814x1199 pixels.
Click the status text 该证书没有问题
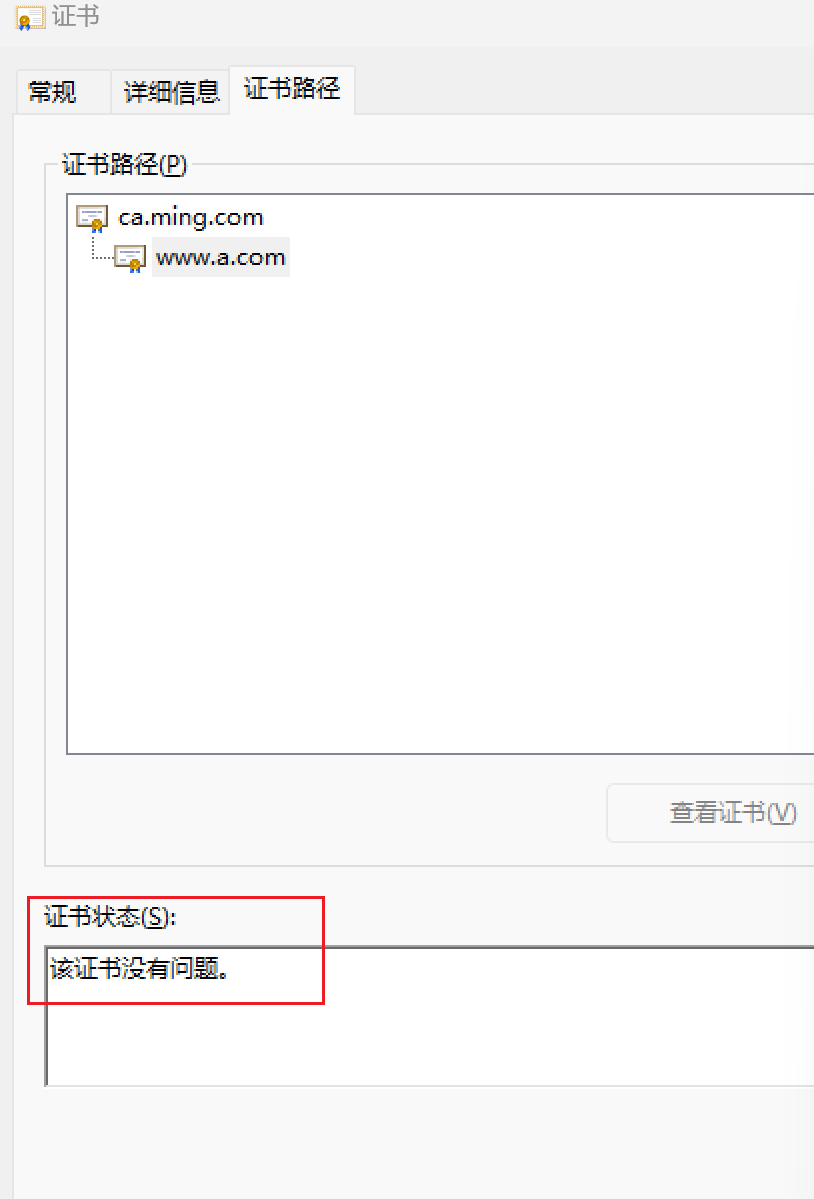139,969
